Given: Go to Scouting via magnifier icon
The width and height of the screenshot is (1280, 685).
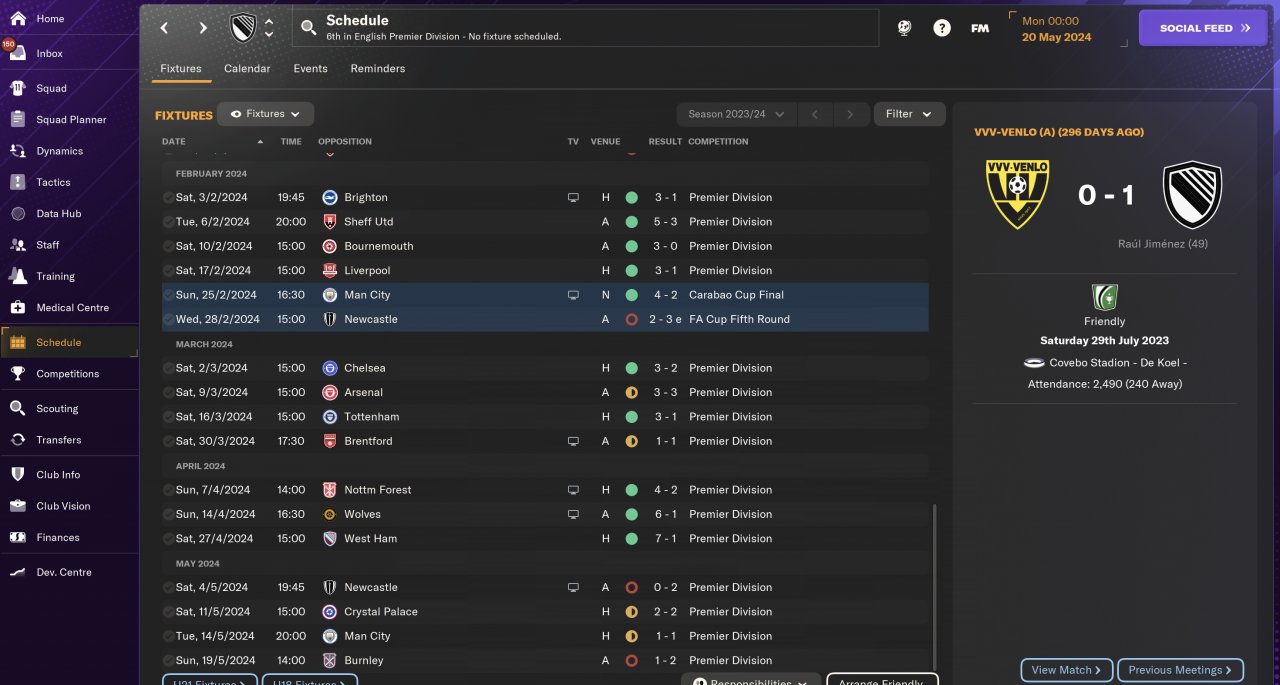Looking at the screenshot, I should click(18, 408).
